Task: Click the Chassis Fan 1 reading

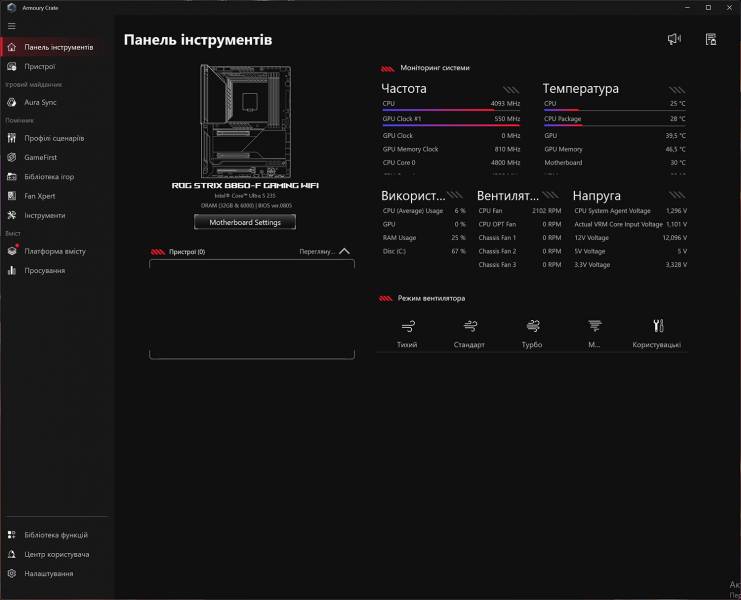Action: [519, 238]
